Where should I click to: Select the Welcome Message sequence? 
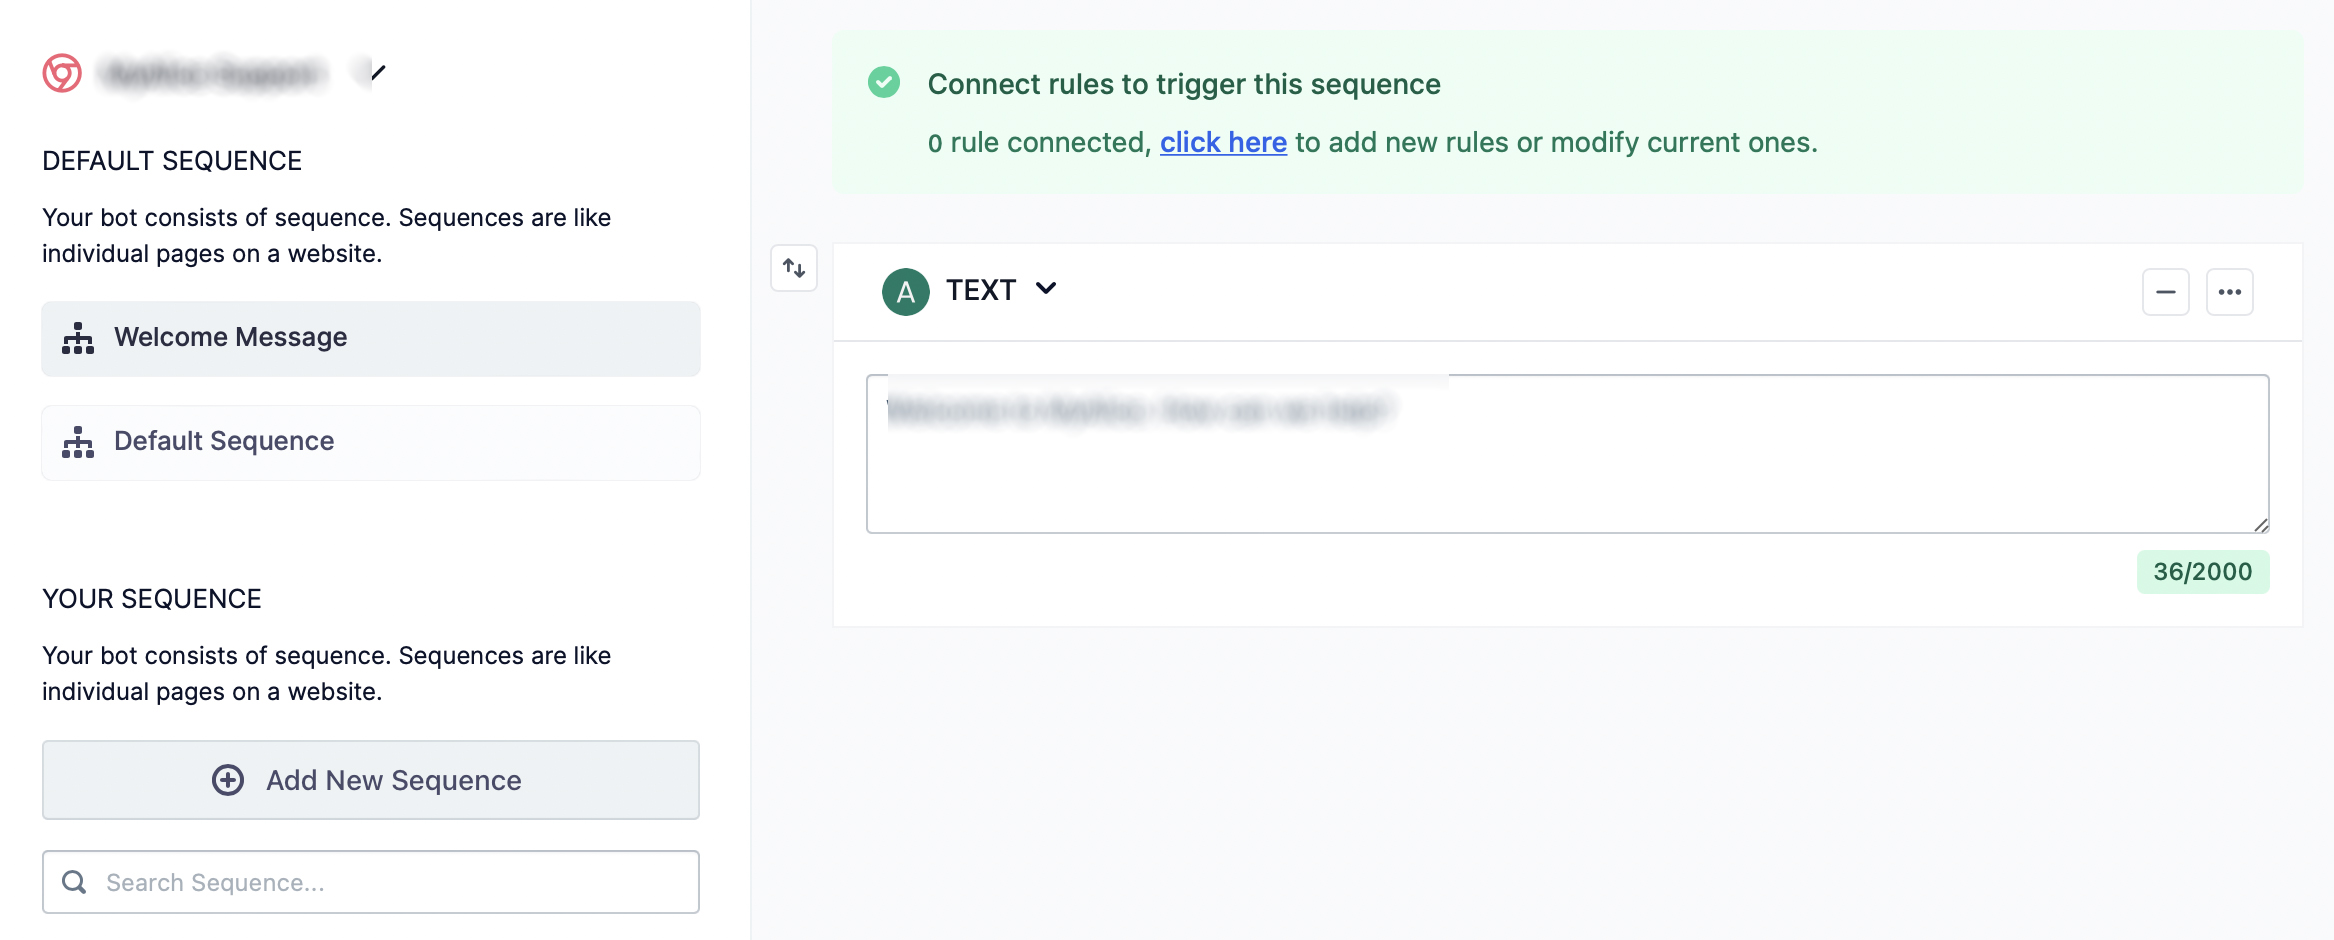click(371, 339)
